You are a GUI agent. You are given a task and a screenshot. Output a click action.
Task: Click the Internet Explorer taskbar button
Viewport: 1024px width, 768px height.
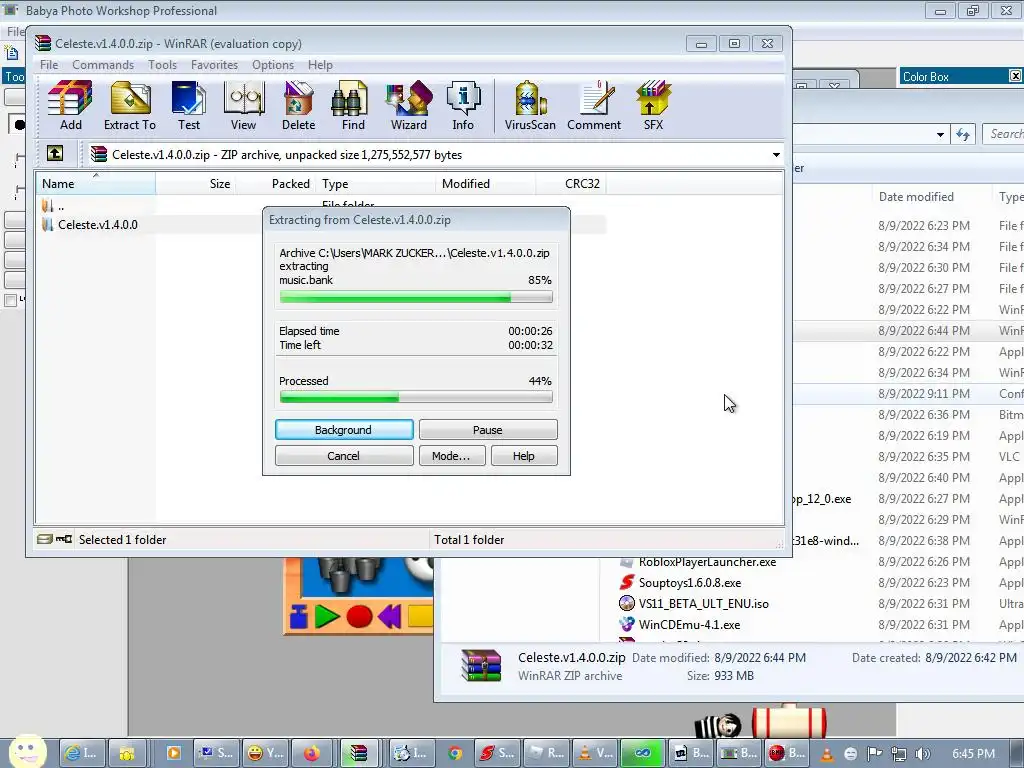point(82,753)
